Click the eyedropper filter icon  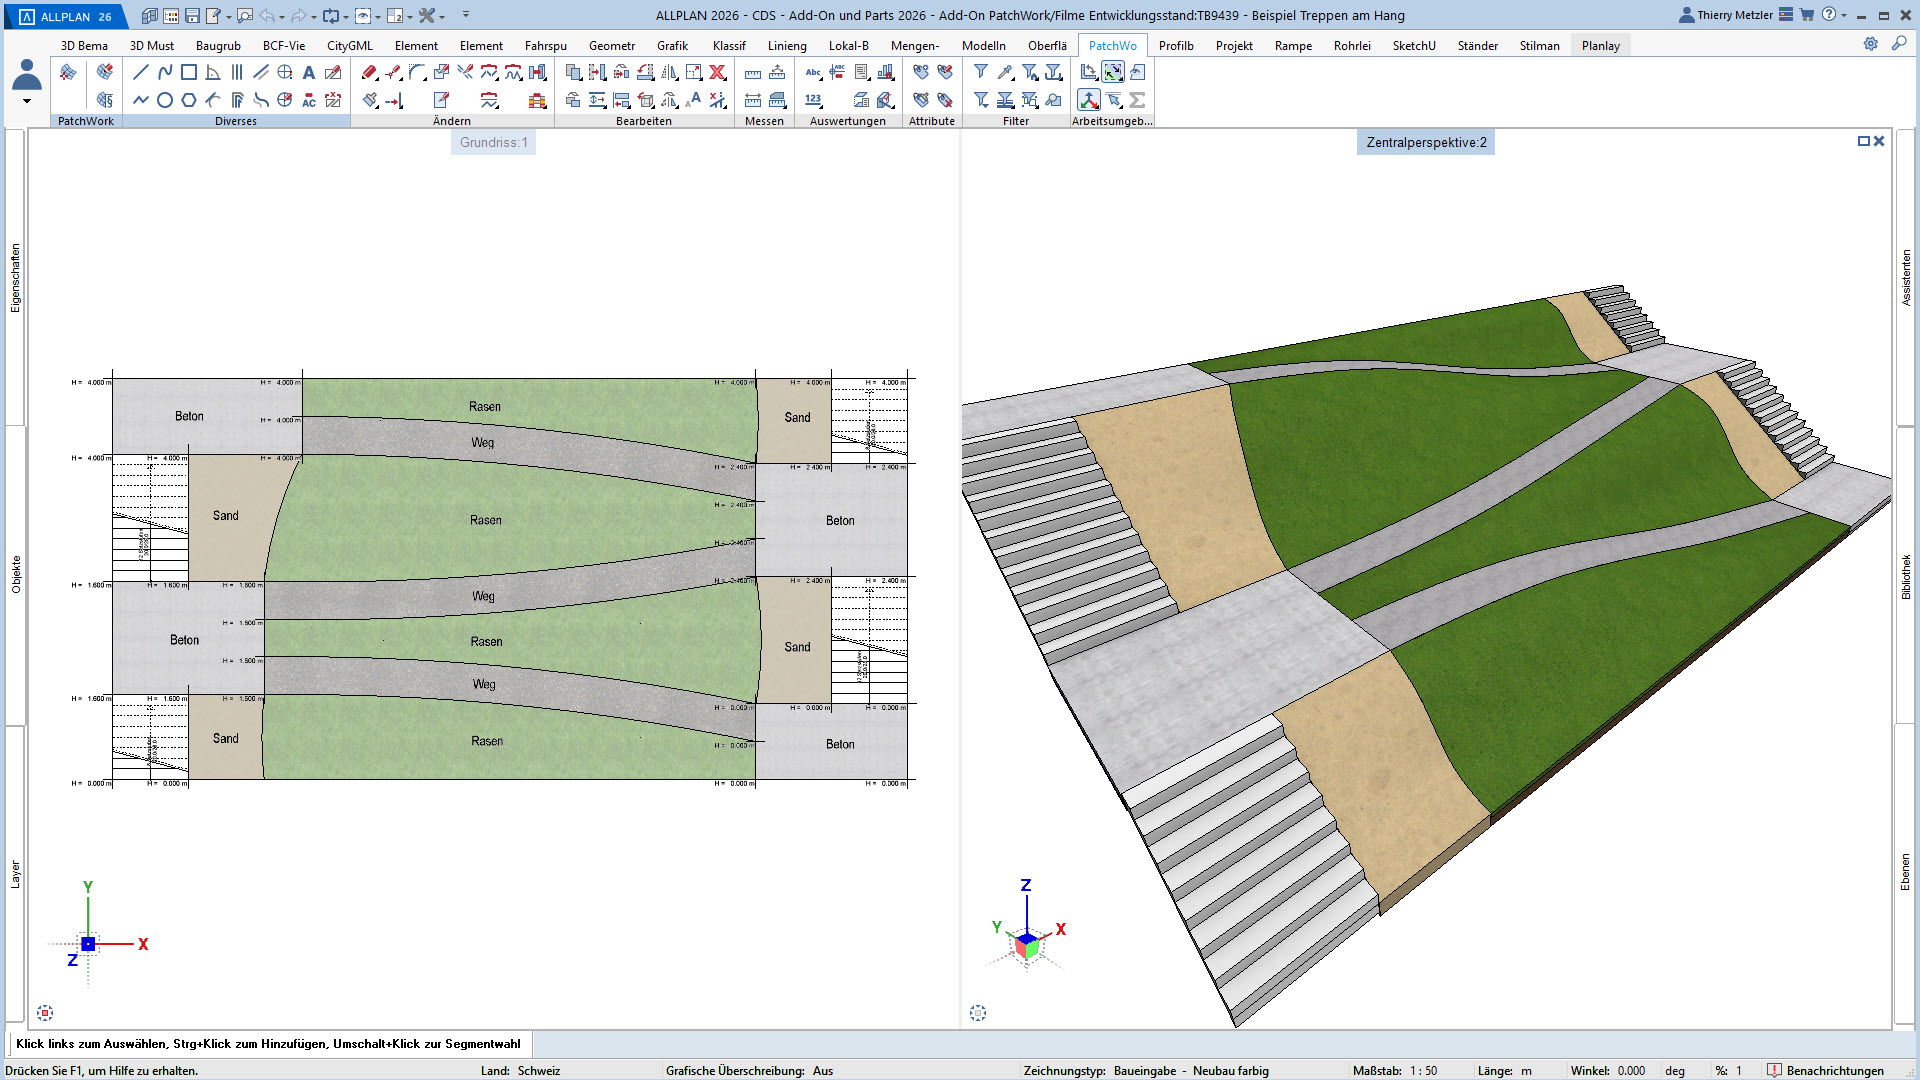(1005, 72)
